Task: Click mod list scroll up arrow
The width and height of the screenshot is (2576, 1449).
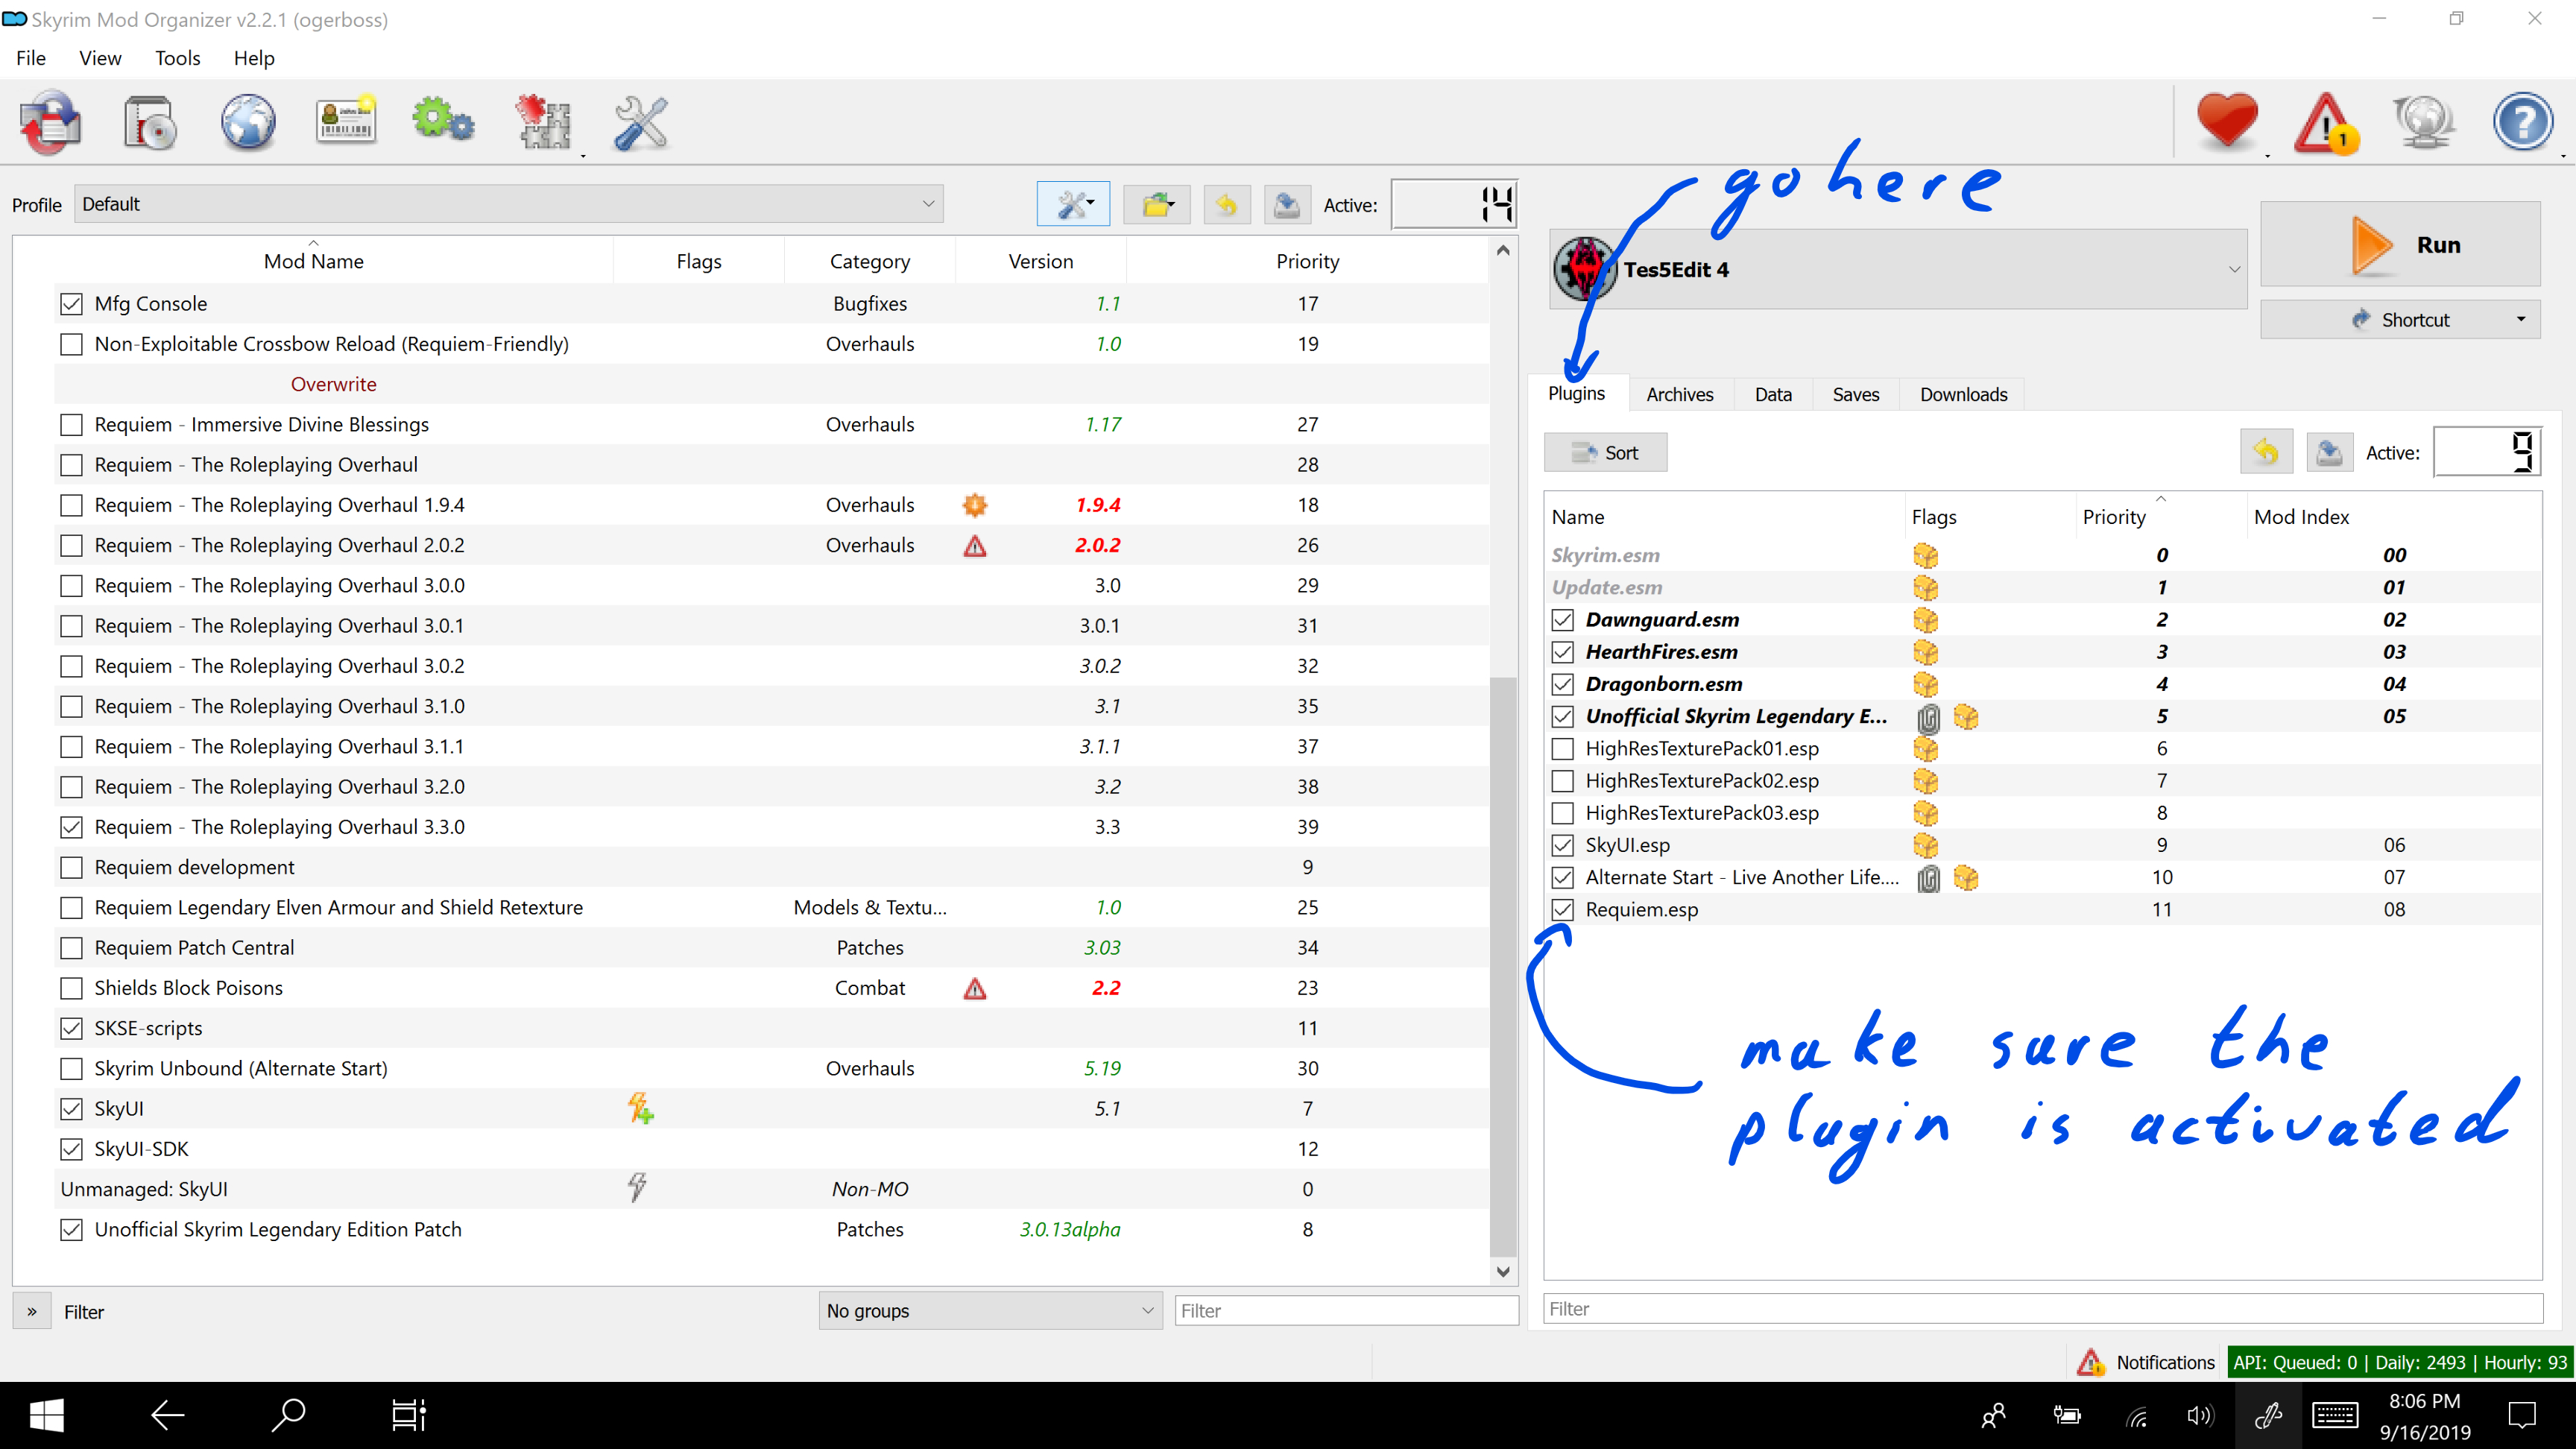Action: 1502,250
